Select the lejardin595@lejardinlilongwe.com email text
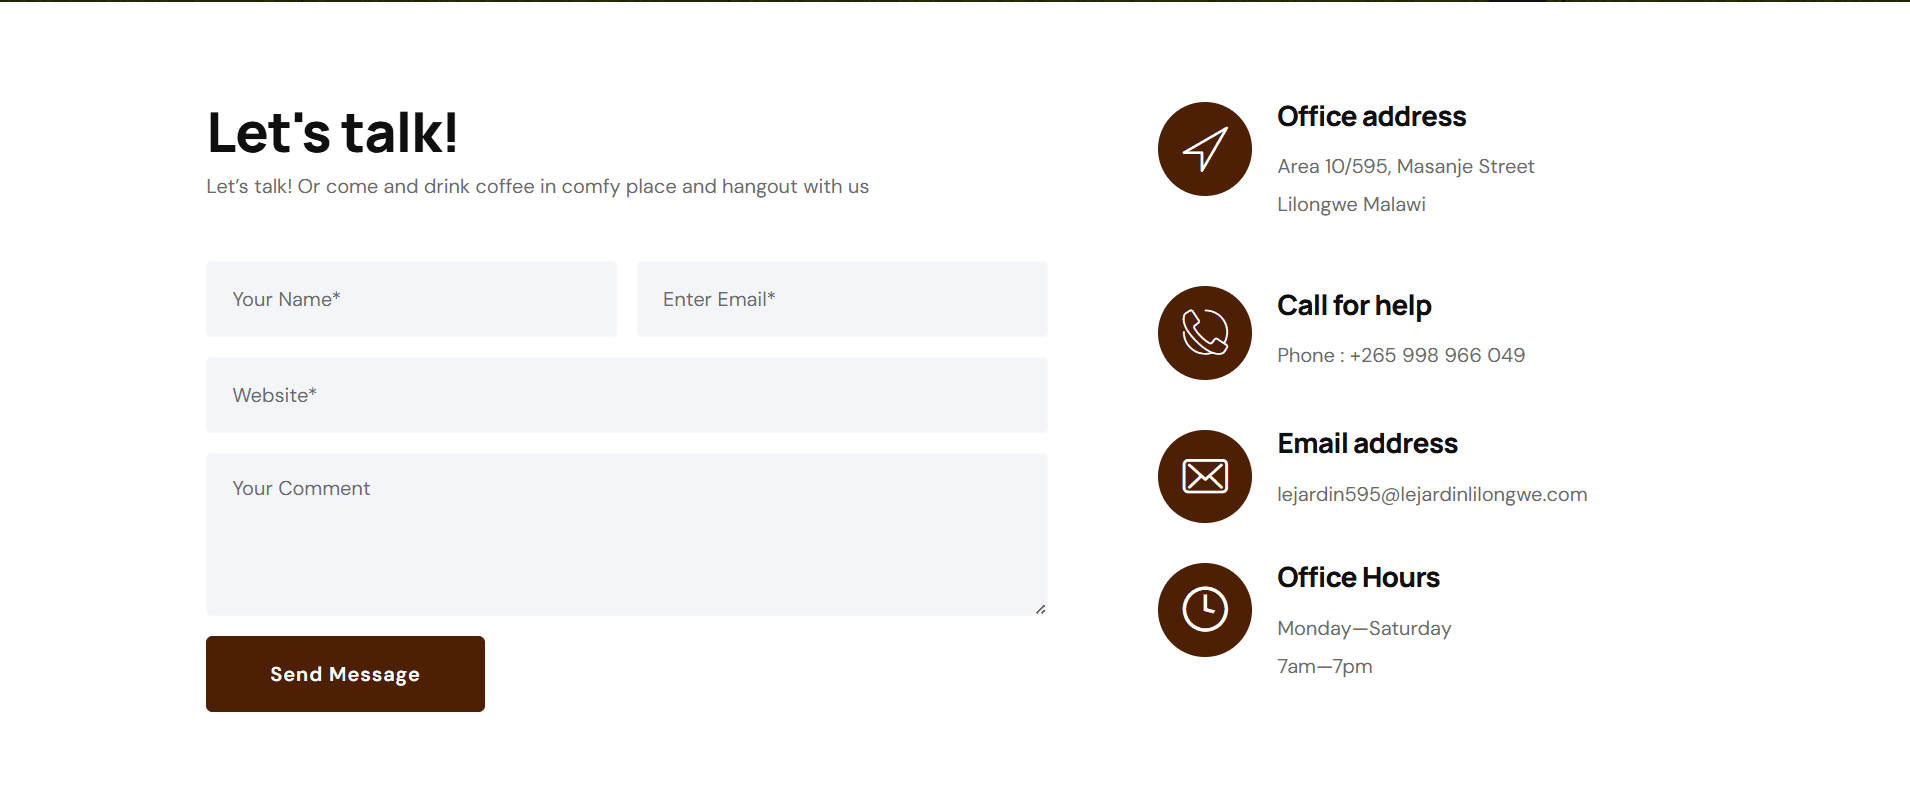 pyautogui.click(x=1432, y=494)
